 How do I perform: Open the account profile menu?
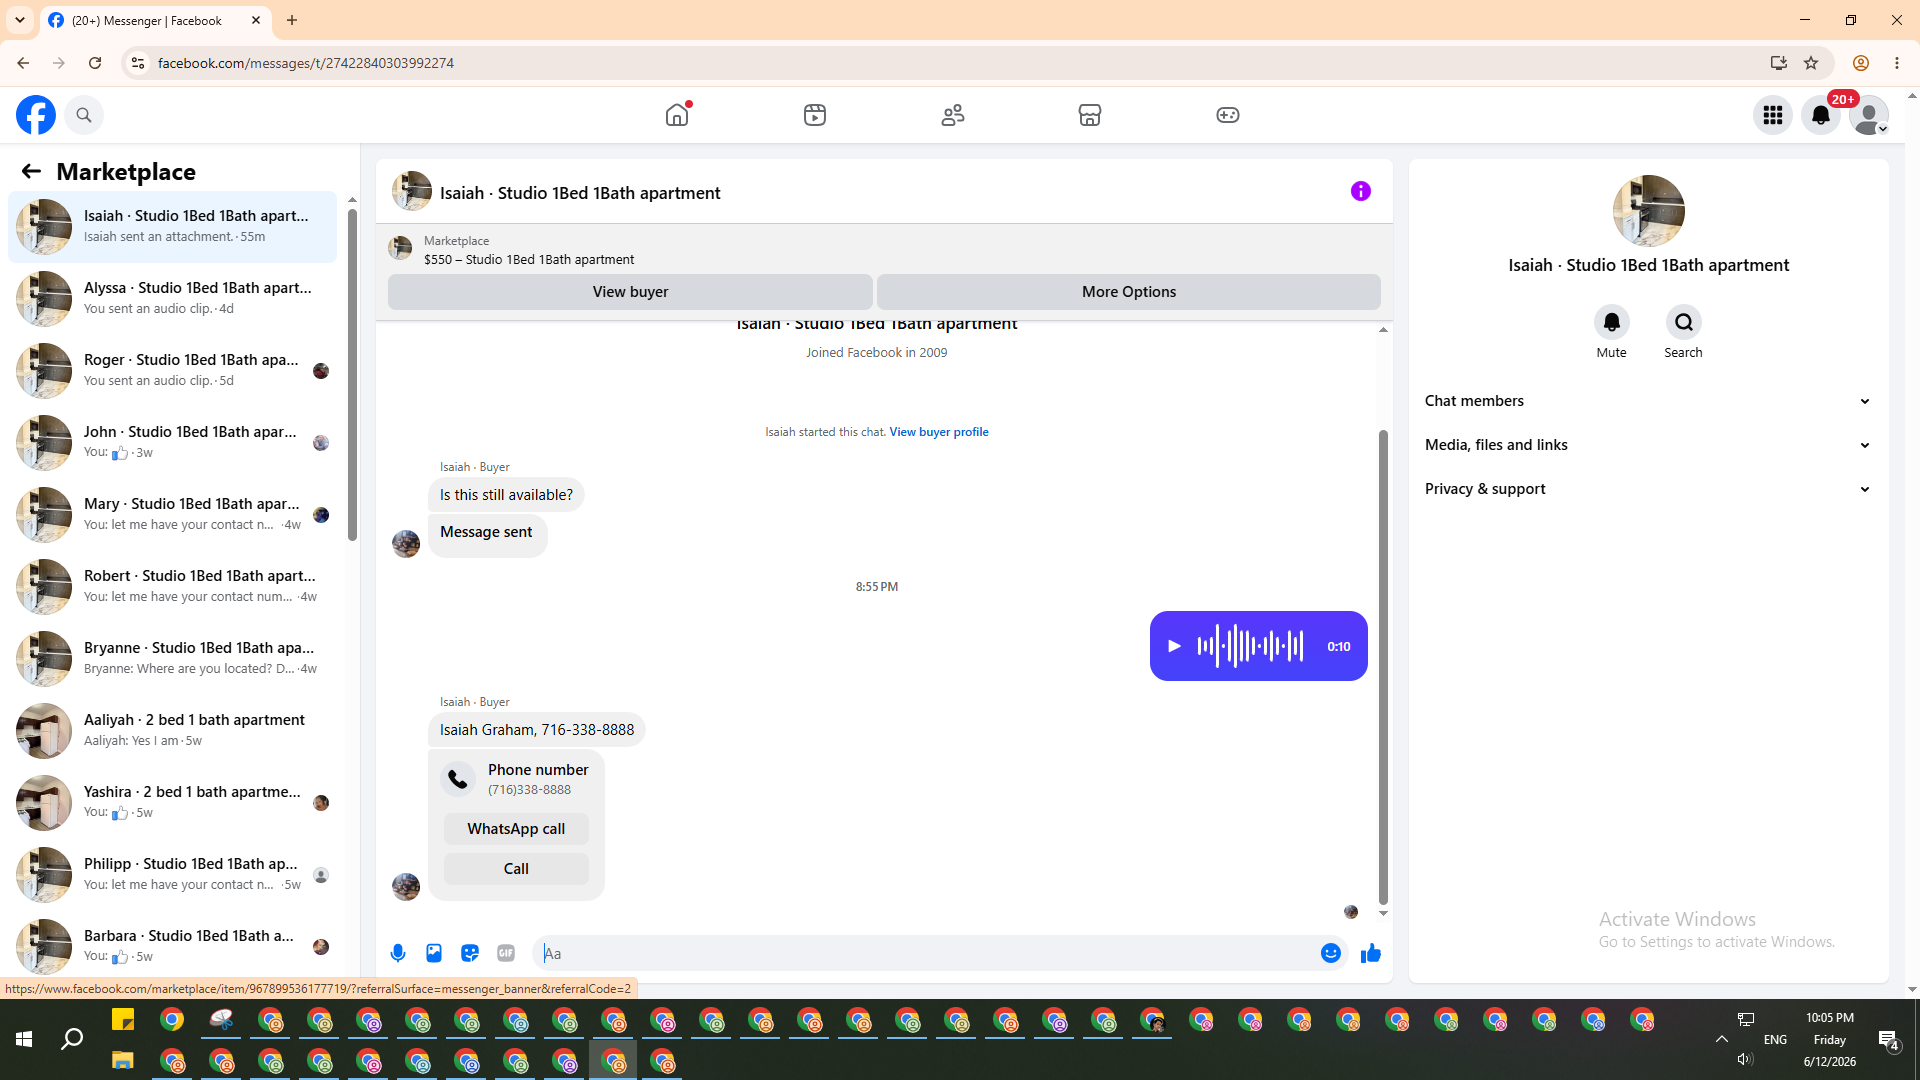pyautogui.click(x=1869, y=115)
